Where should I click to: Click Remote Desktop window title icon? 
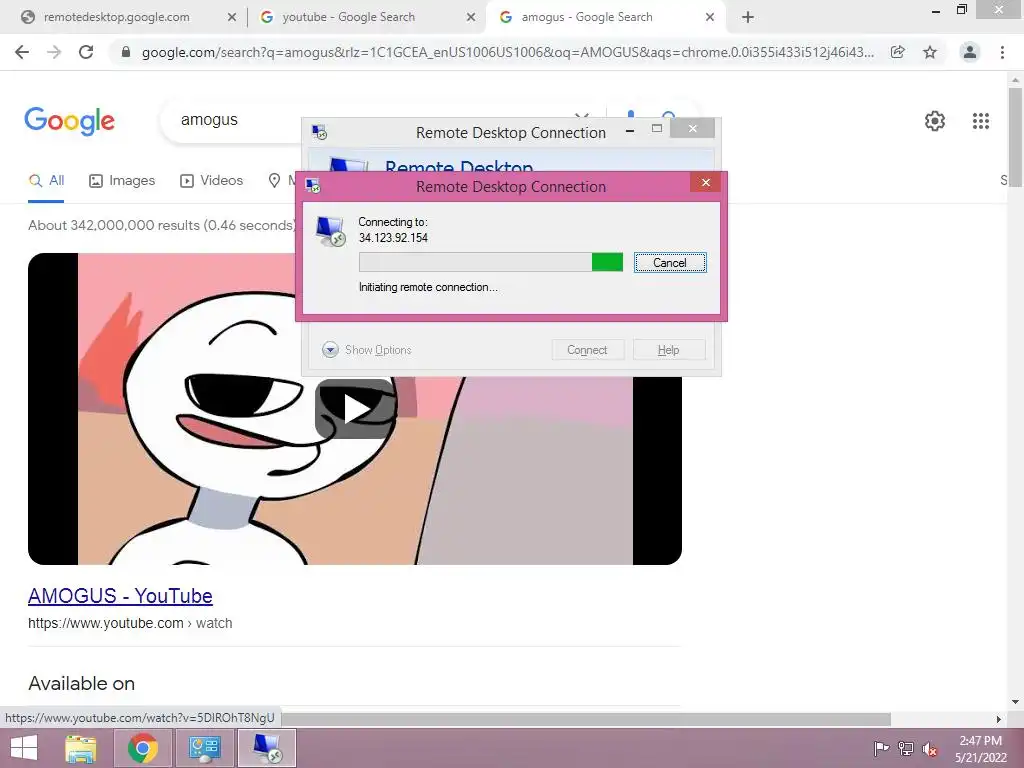[x=319, y=133]
